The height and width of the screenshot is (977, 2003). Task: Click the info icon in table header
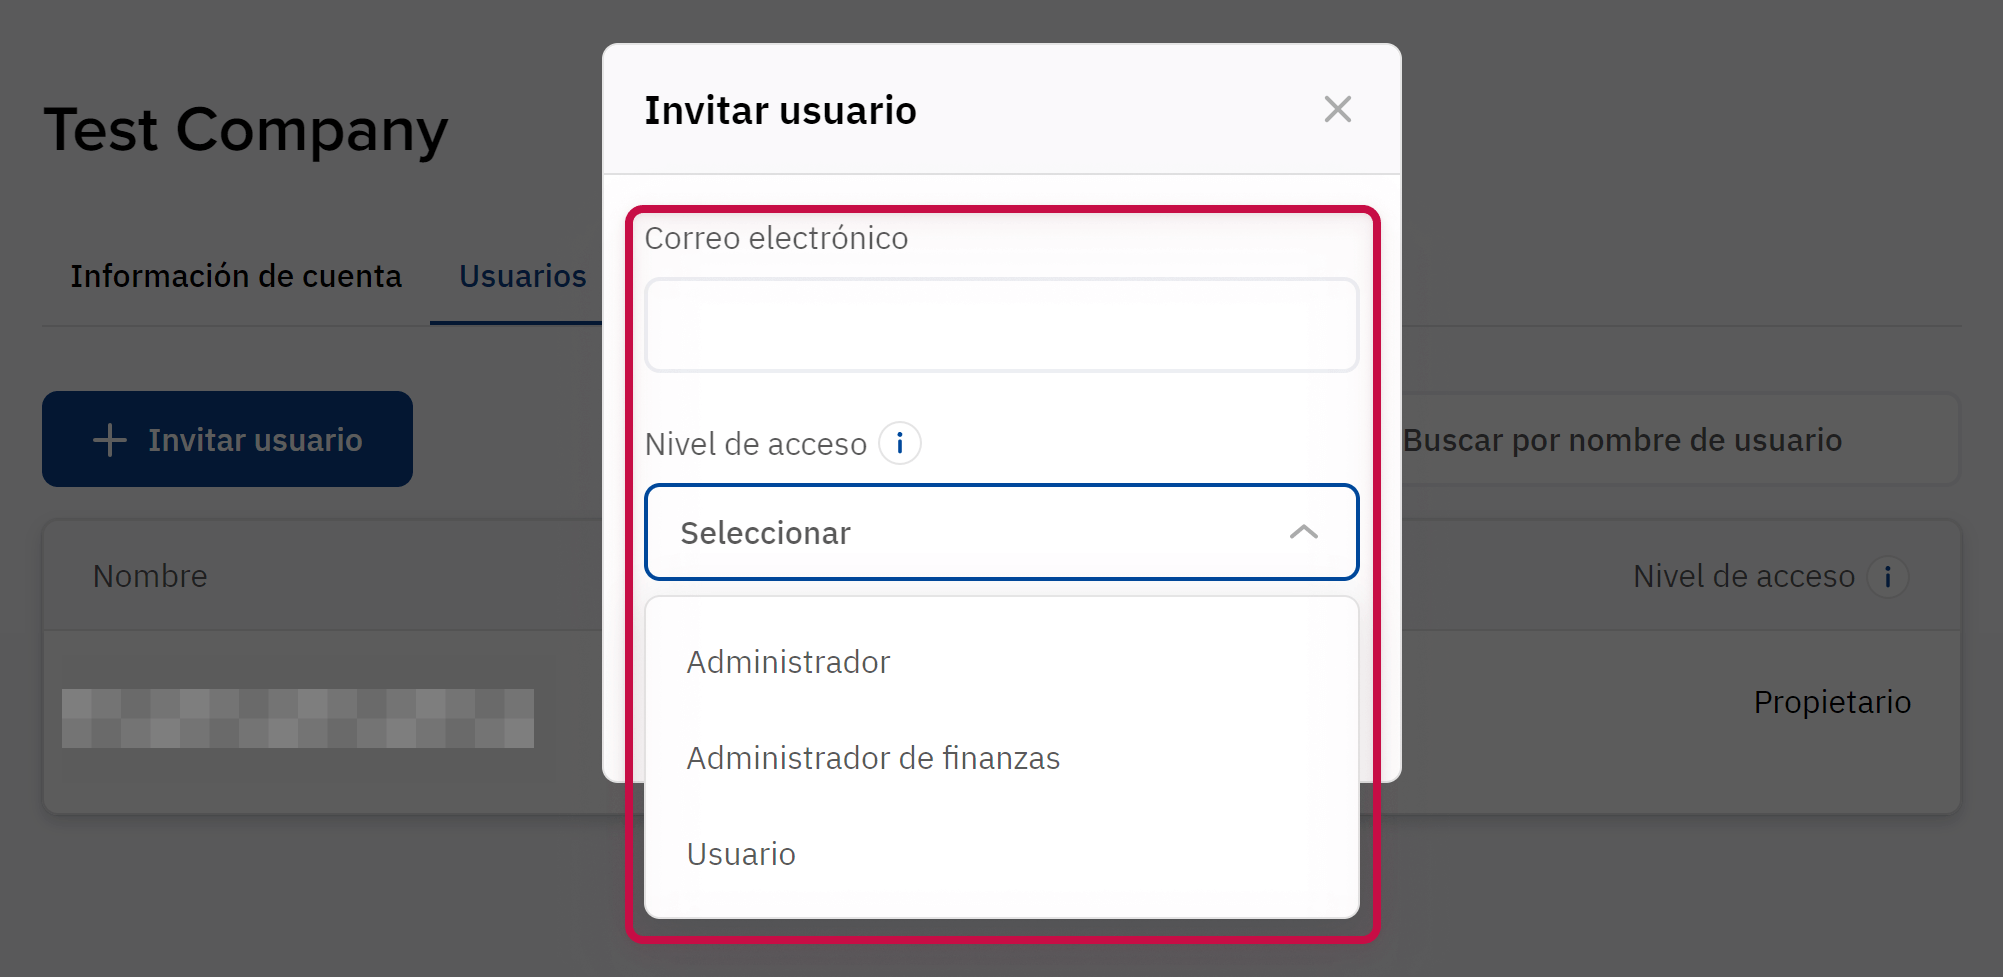1887,577
